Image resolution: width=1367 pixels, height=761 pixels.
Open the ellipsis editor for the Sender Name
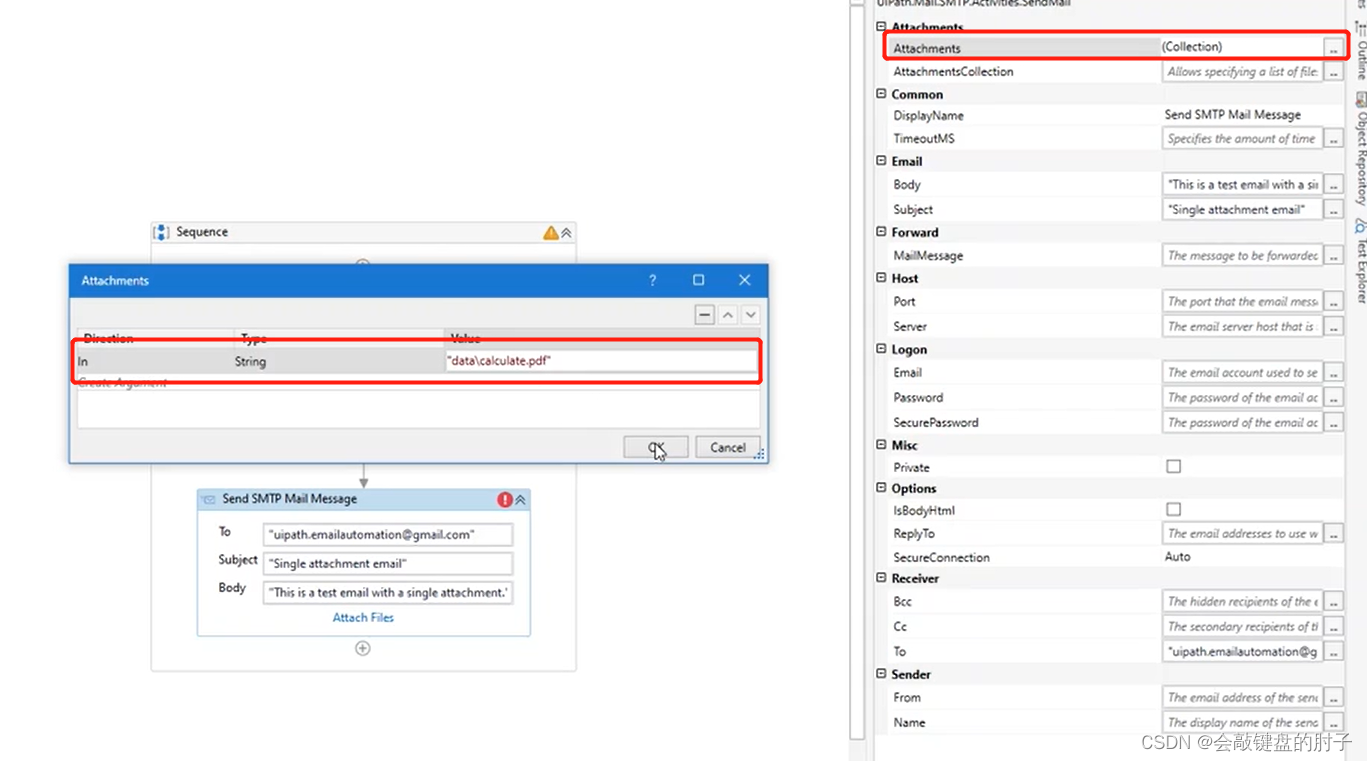(x=1333, y=722)
